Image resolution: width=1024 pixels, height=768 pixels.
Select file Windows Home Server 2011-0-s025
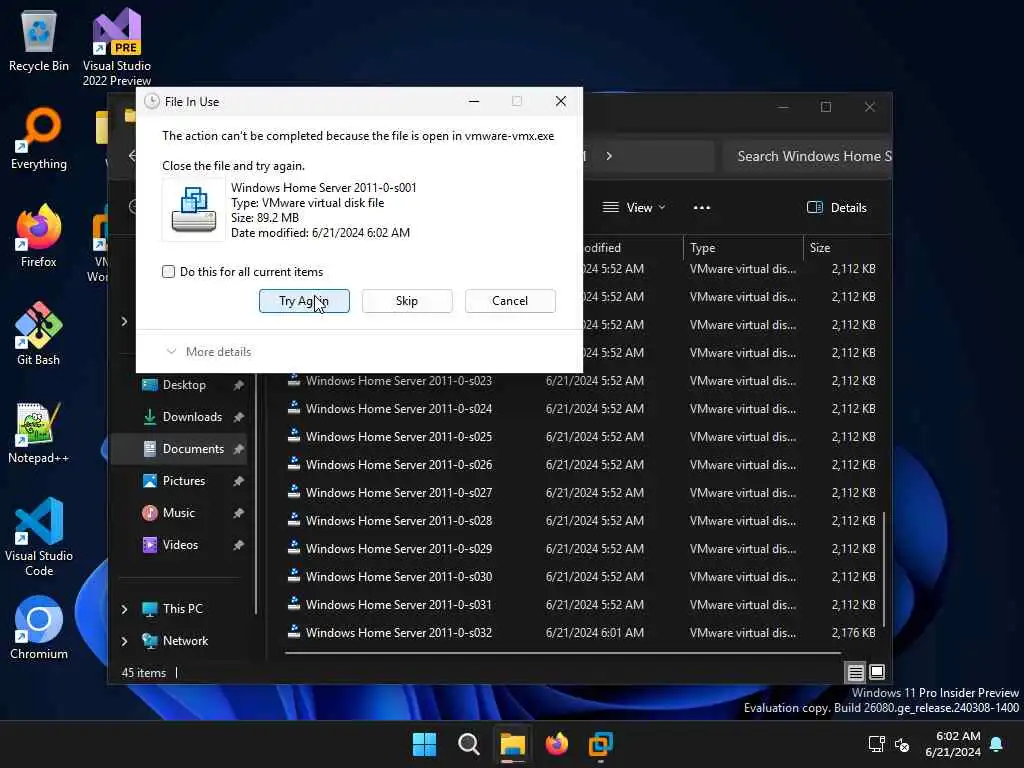tap(399, 436)
